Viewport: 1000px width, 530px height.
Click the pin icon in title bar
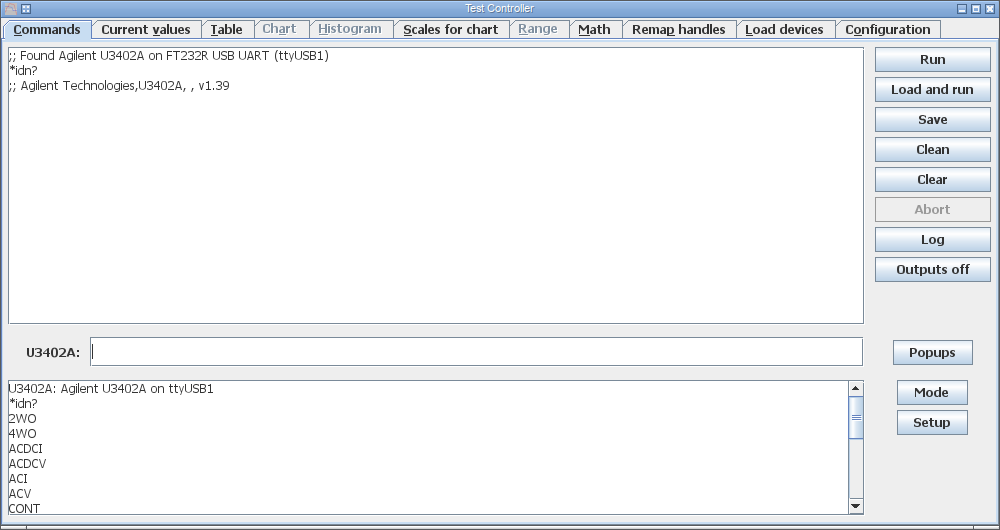[26, 9]
